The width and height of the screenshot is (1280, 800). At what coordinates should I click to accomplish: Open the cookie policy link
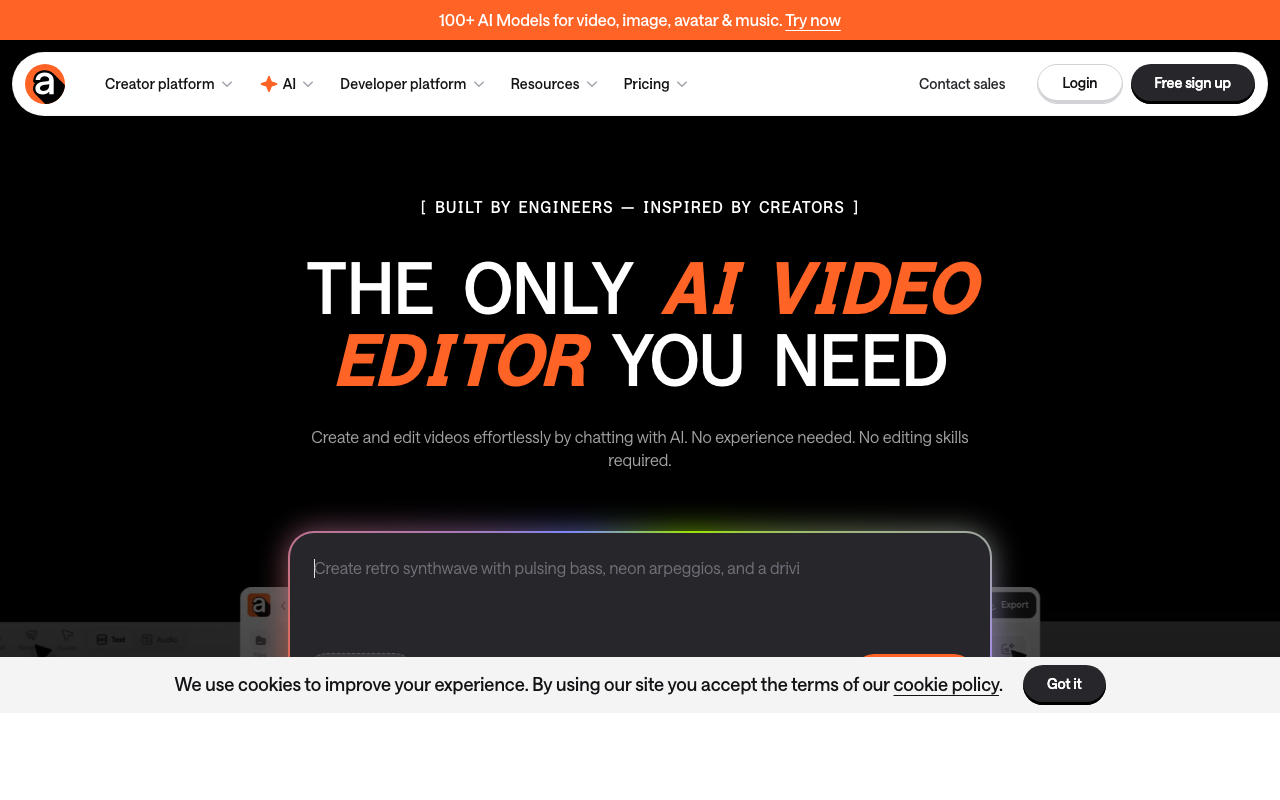tap(946, 685)
